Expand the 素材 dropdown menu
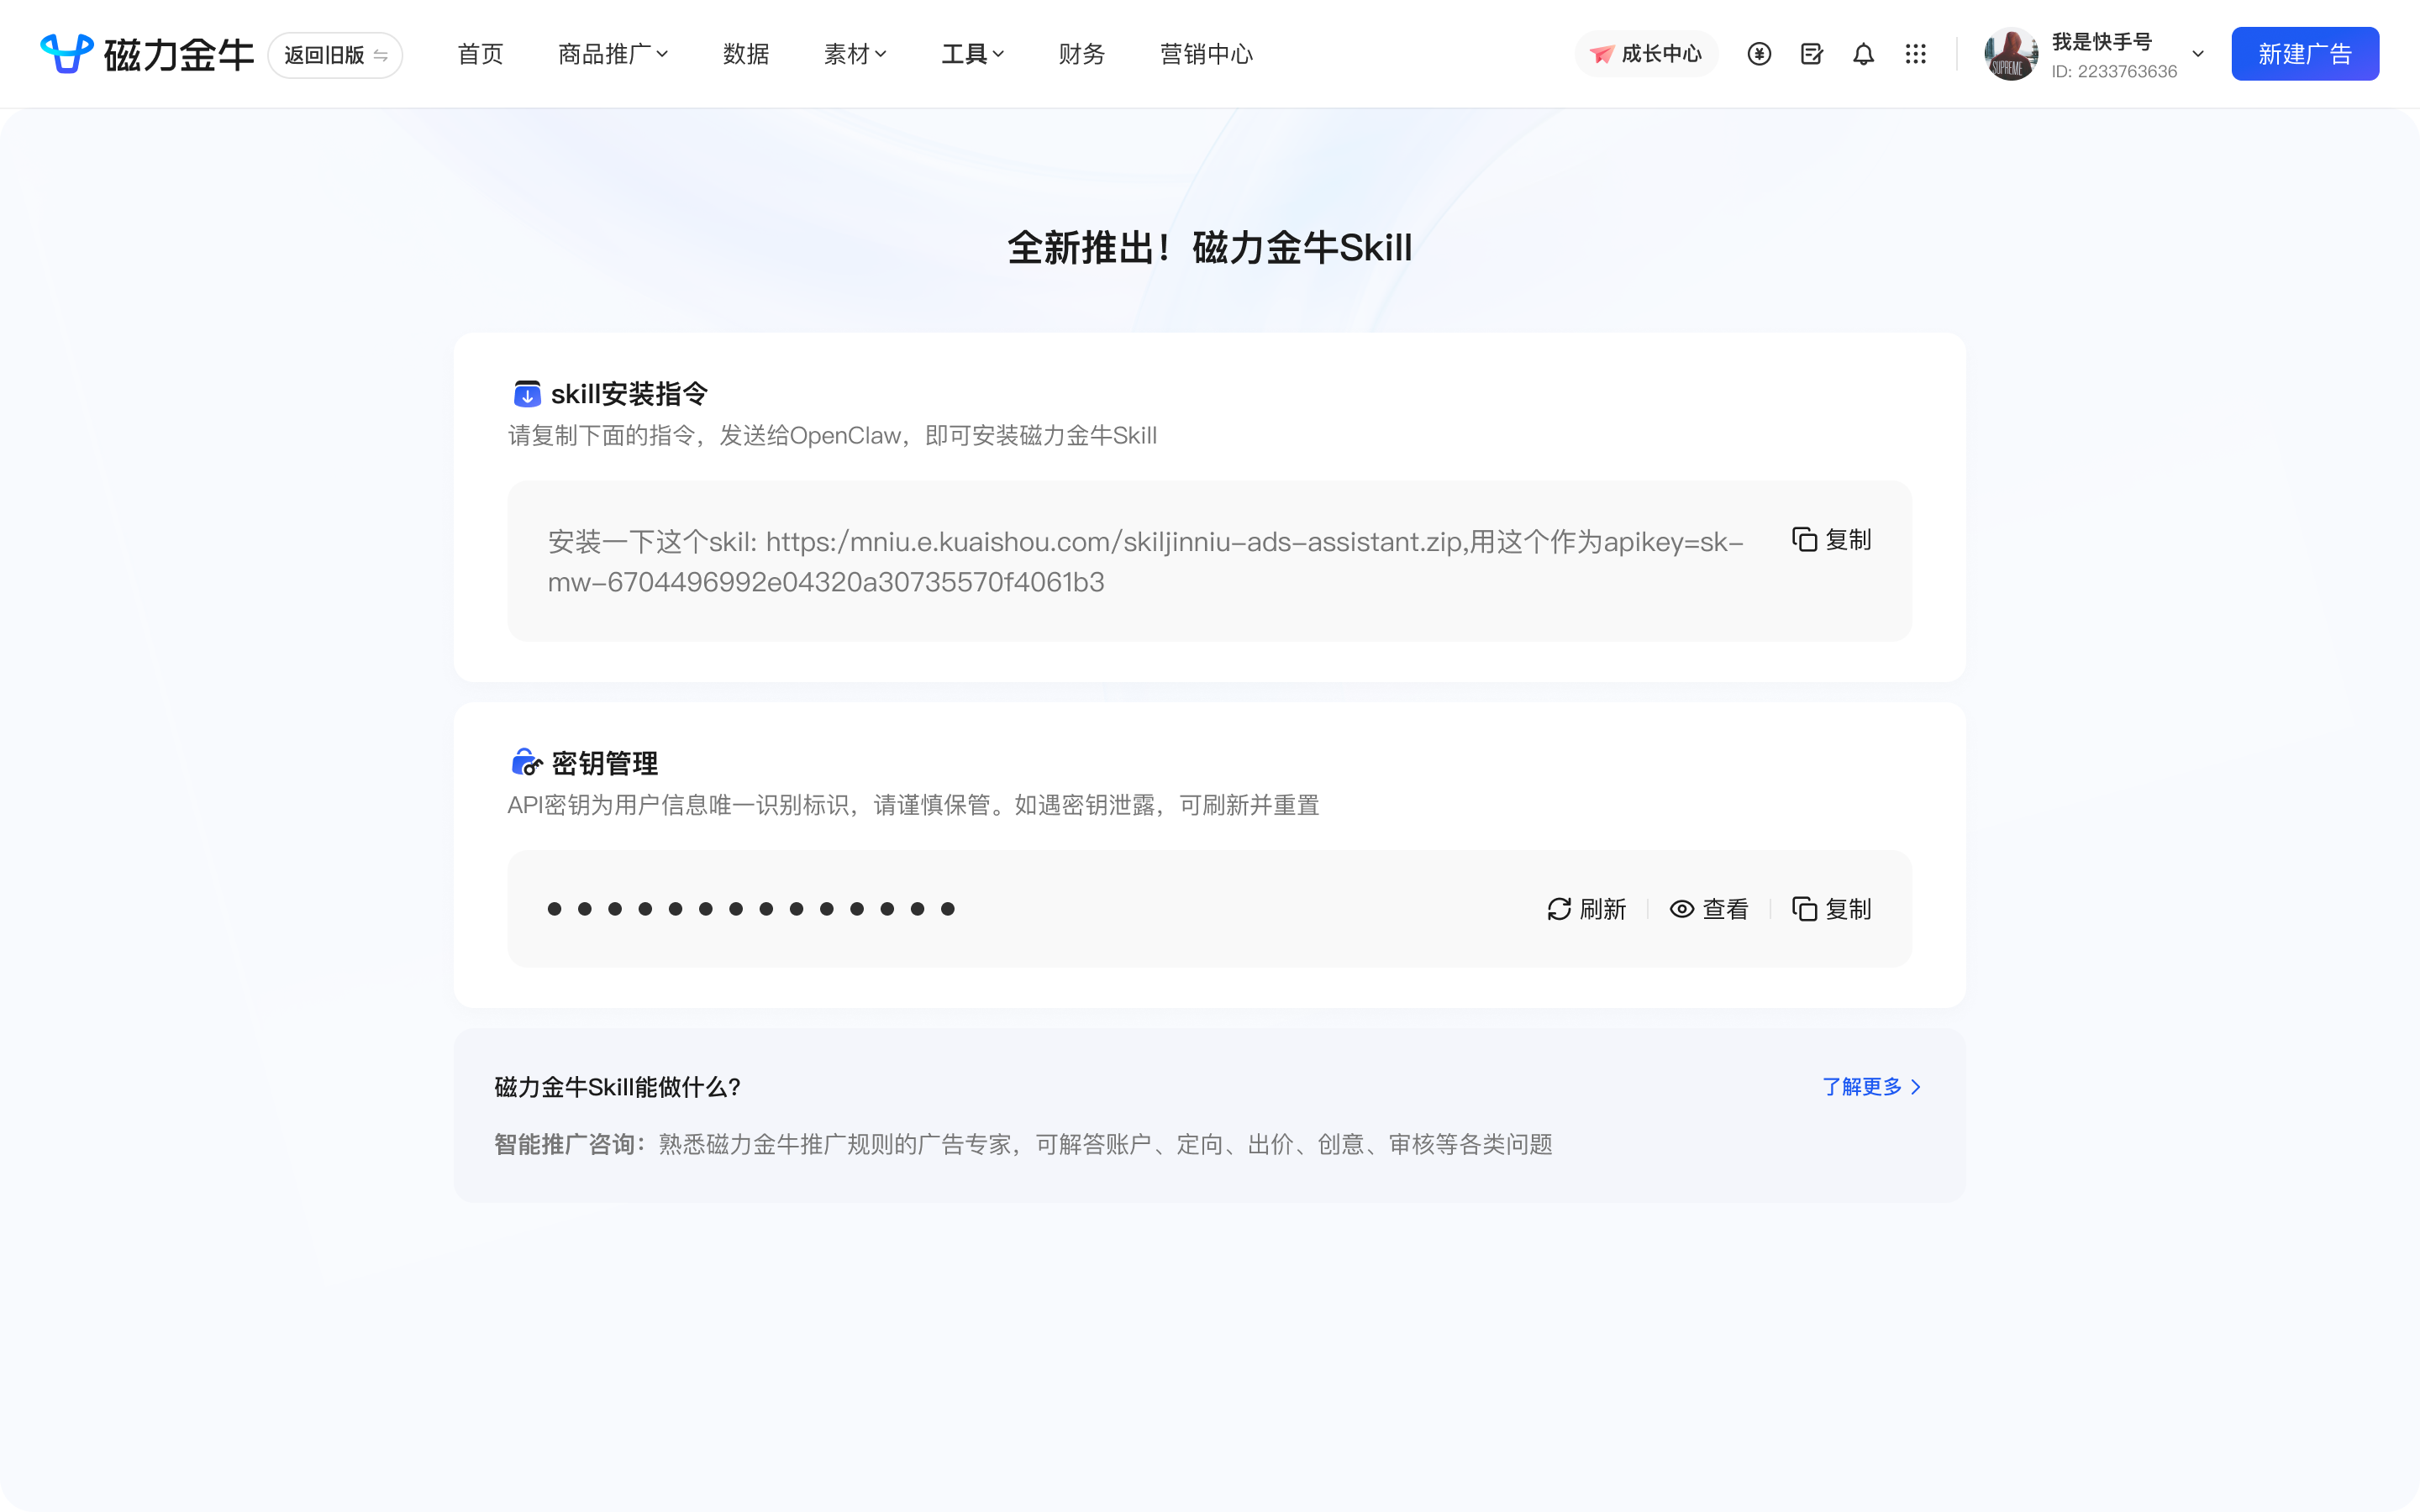Screen dimensions: 2420x1512 coord(855,54)
